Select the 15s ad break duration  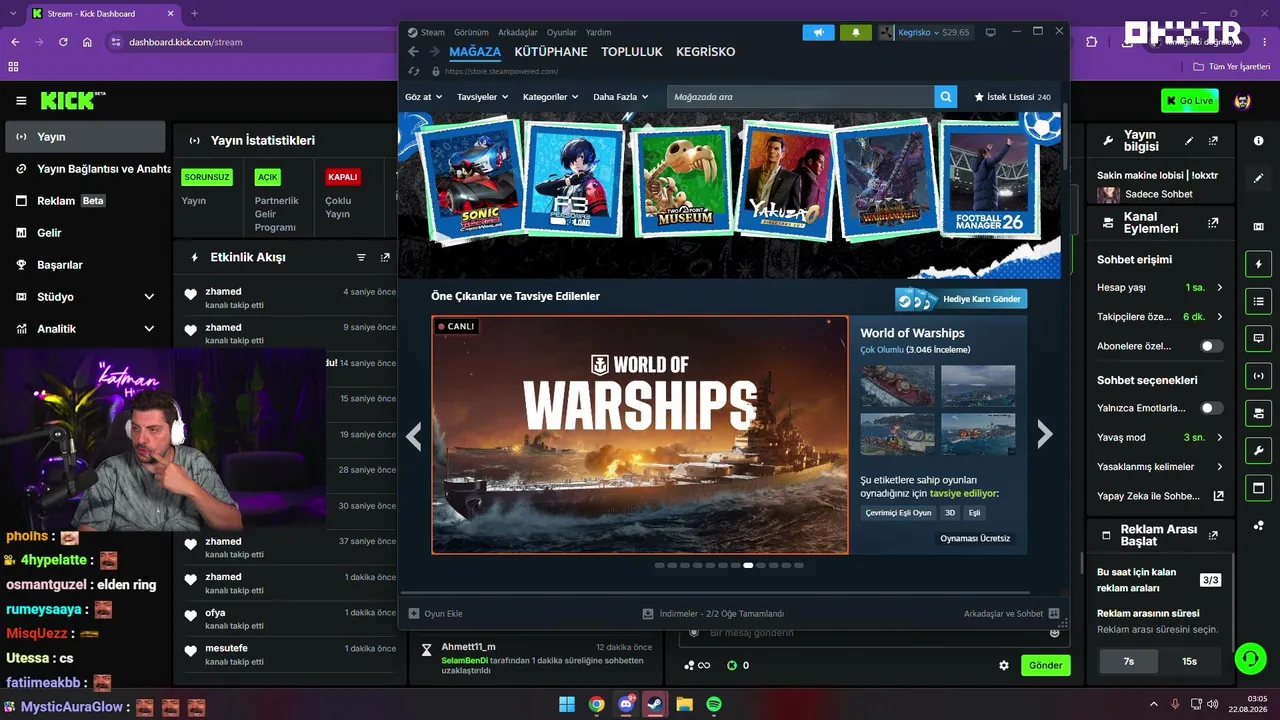(x=1189, y=661)
